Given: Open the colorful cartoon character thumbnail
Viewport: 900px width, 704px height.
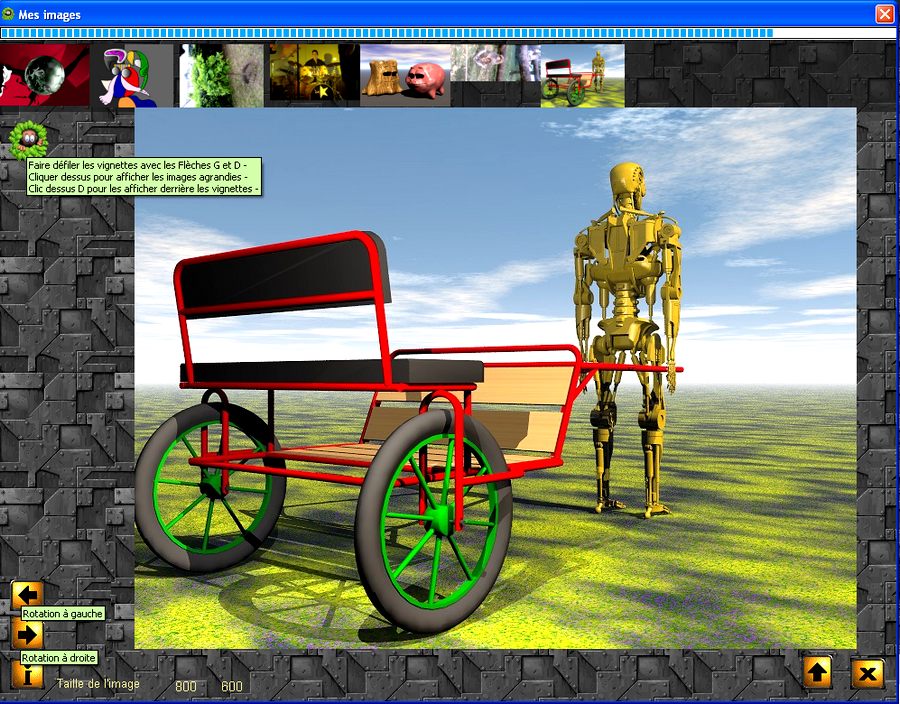Looking at the screenshot, I should (x=131, y=76).
